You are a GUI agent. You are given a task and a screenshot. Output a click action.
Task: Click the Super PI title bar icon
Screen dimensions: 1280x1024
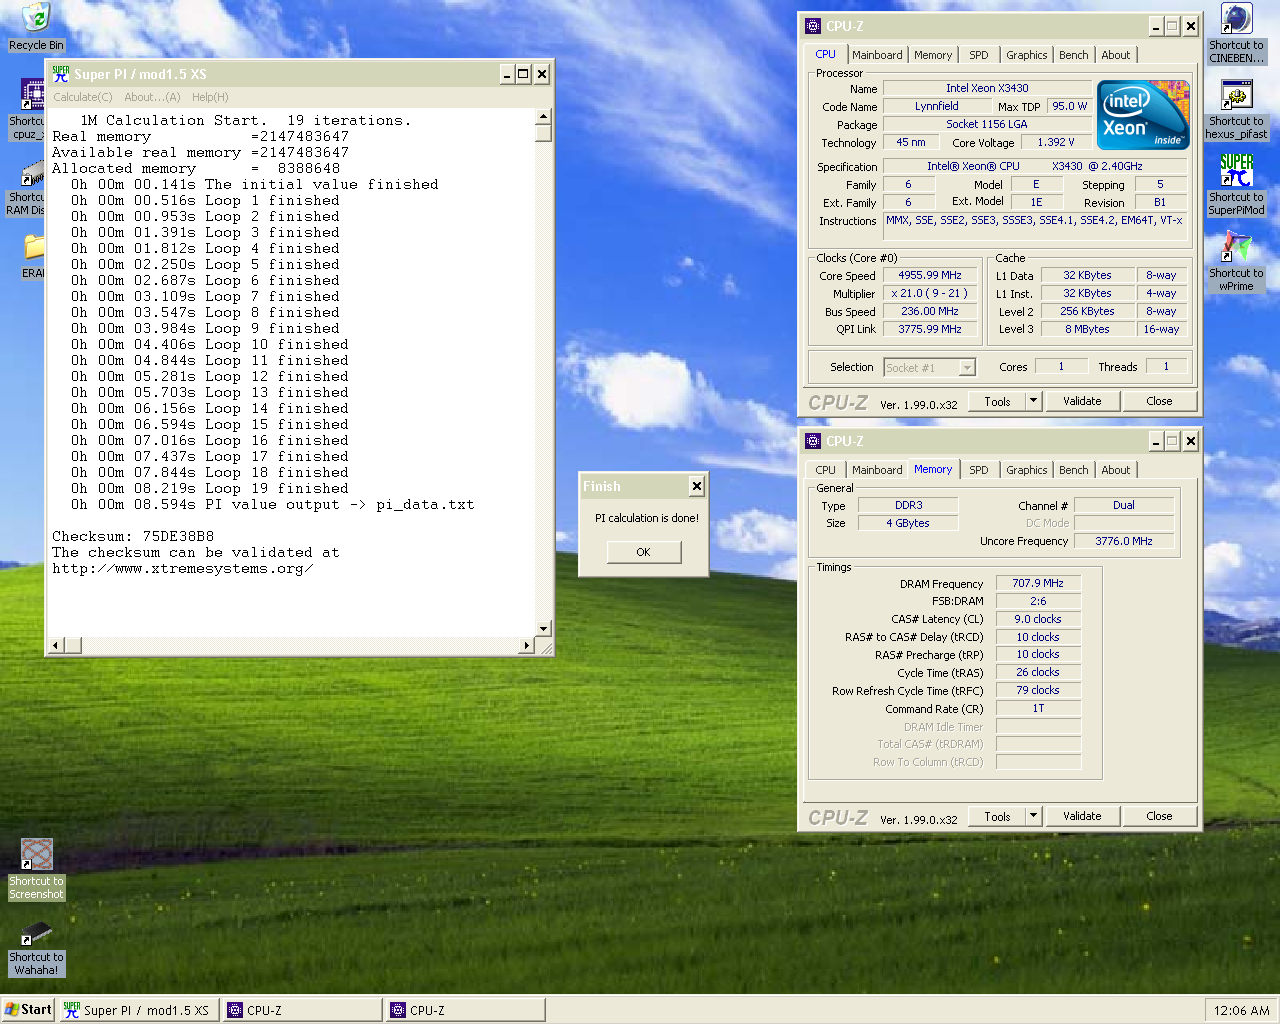61,74
